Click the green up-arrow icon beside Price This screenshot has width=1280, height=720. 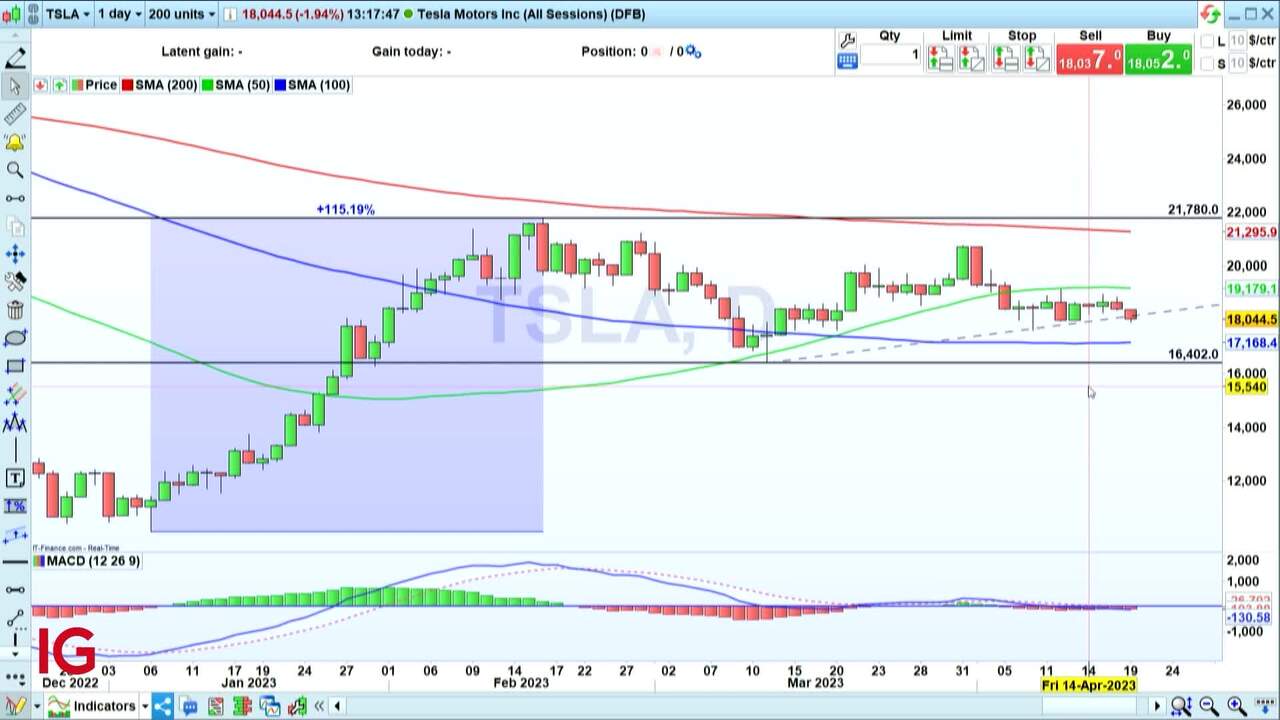point(59,85)
